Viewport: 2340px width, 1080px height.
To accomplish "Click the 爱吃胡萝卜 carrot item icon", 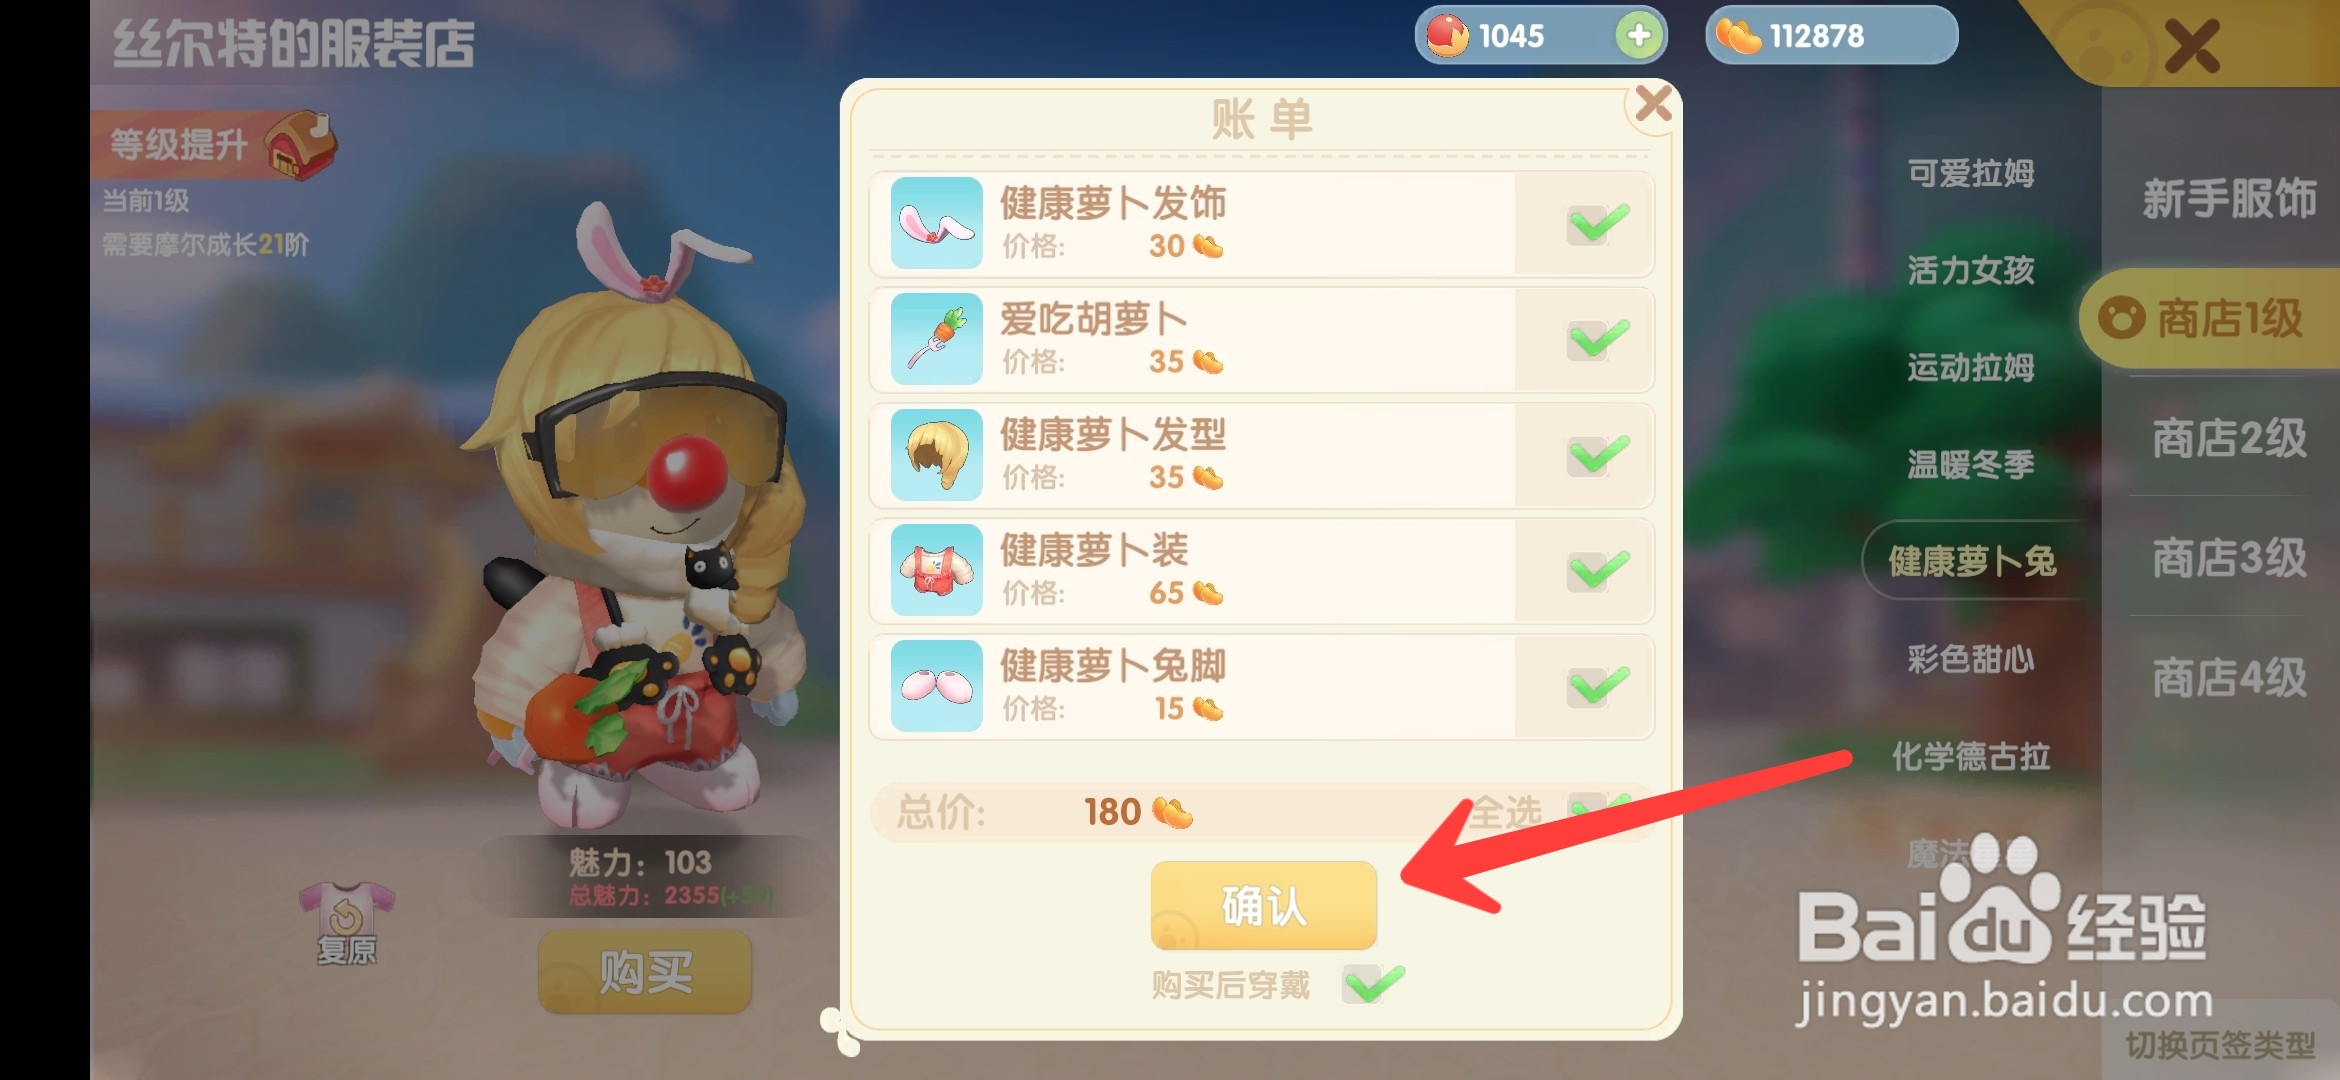I will tap(937, 339).
